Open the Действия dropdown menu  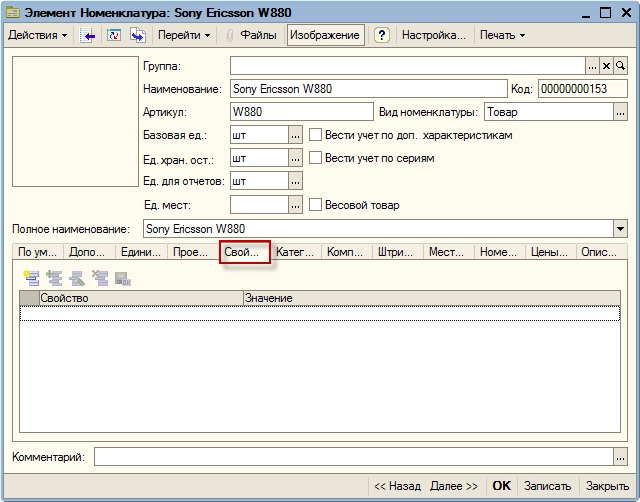[38, 35]
